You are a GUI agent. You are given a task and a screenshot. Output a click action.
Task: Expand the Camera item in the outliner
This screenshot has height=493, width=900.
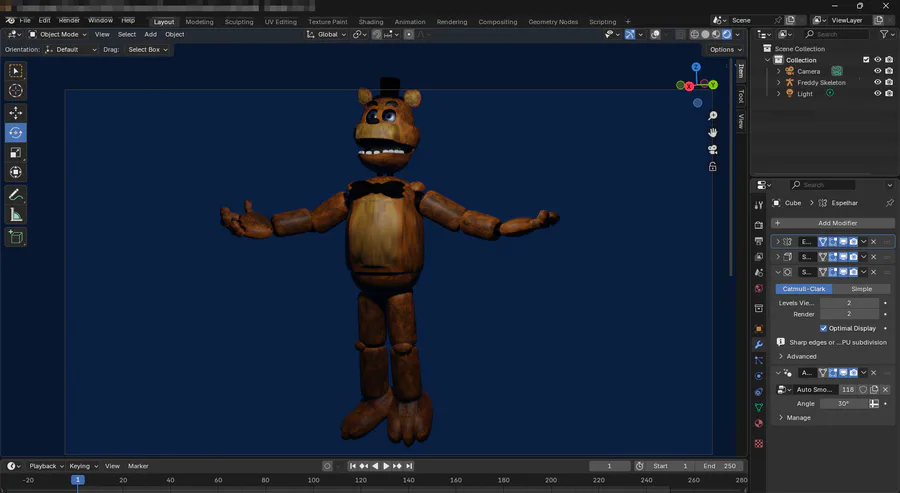[x=779, y=71]
